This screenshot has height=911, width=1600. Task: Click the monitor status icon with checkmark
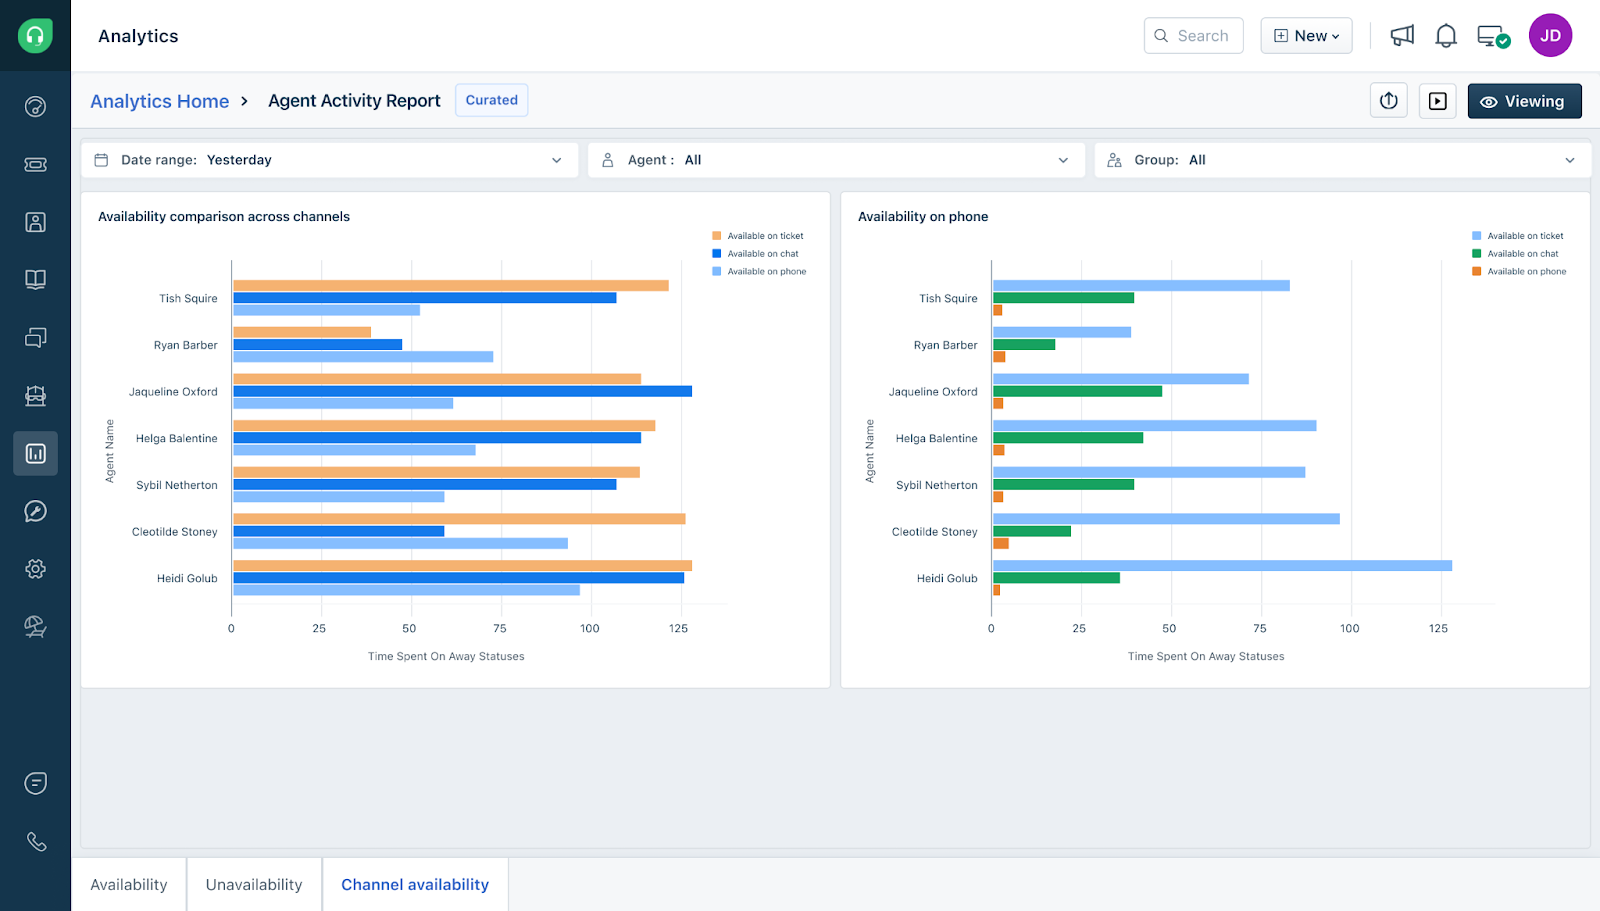[1493, 37]
